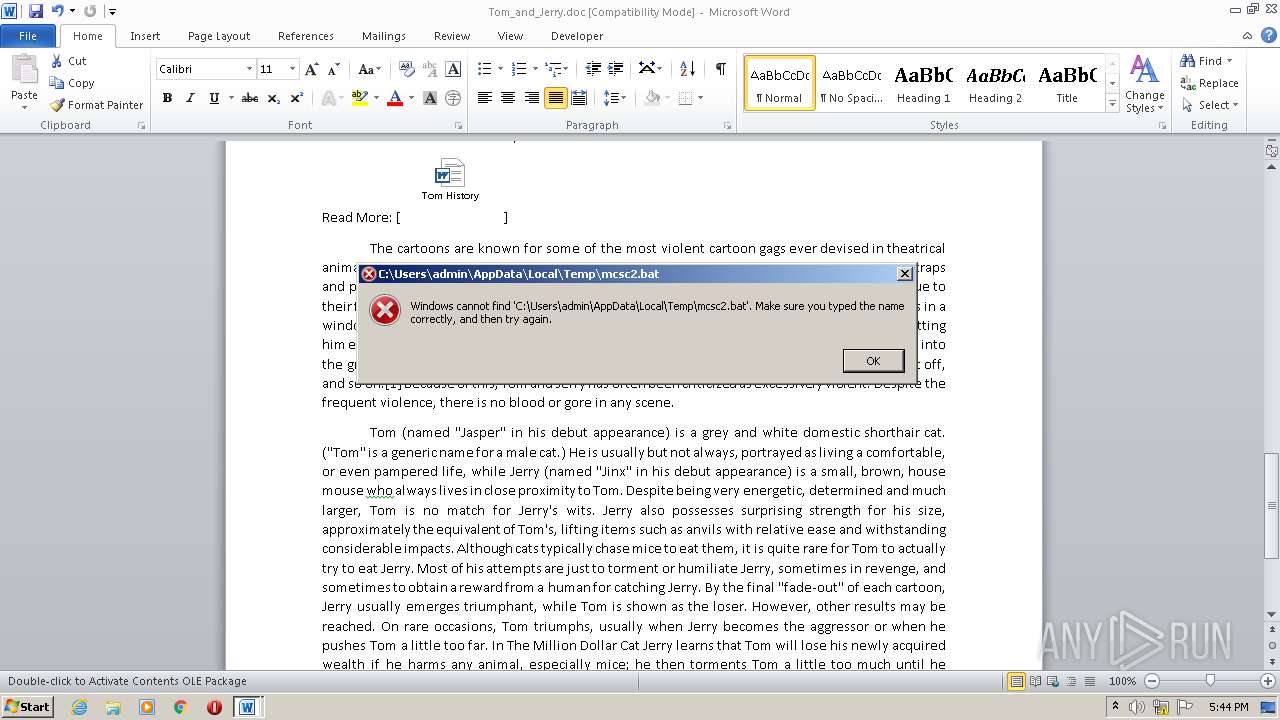Image resolution: width=1280 pixels, height=720 pixels.
Task: Apply the Heading 2 style
Action: click(x=995, y=83)
